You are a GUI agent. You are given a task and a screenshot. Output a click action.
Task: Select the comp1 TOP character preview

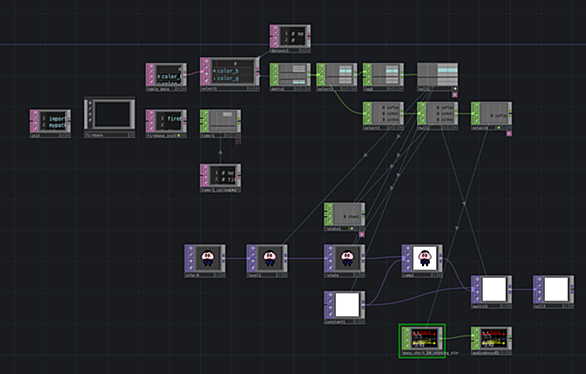[x=424, y=258]
